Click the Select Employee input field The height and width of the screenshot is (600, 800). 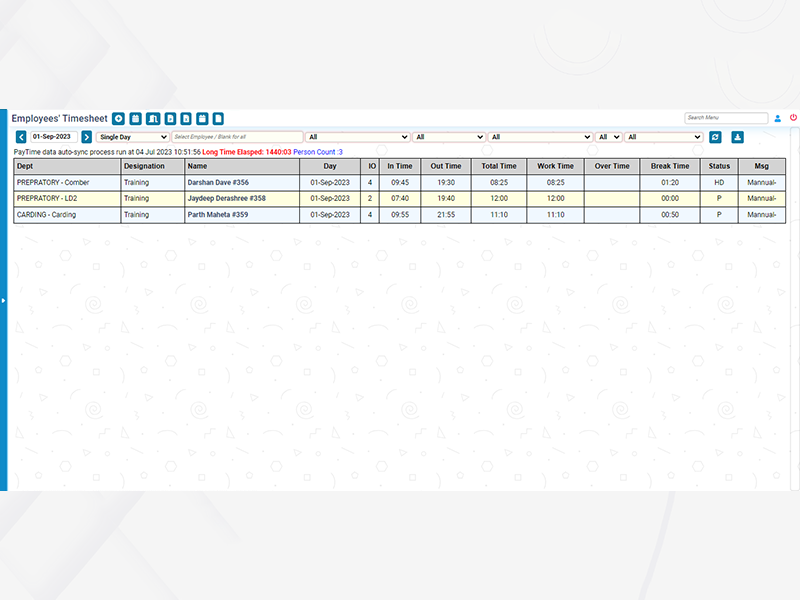click(237, 137)
